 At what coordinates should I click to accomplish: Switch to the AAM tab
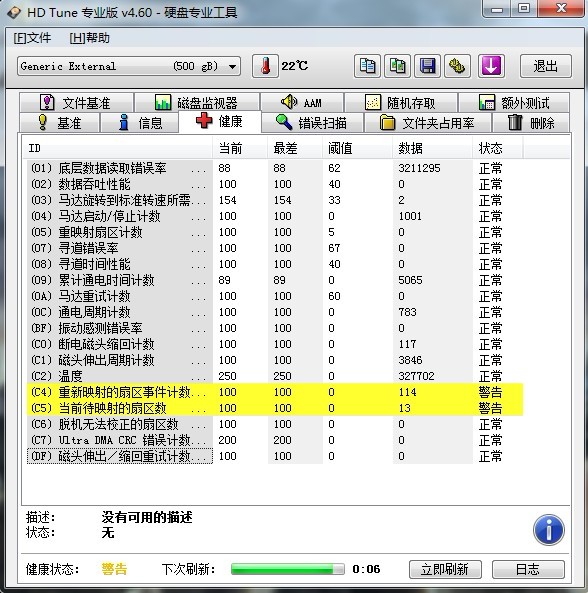[x=302, y=102]
